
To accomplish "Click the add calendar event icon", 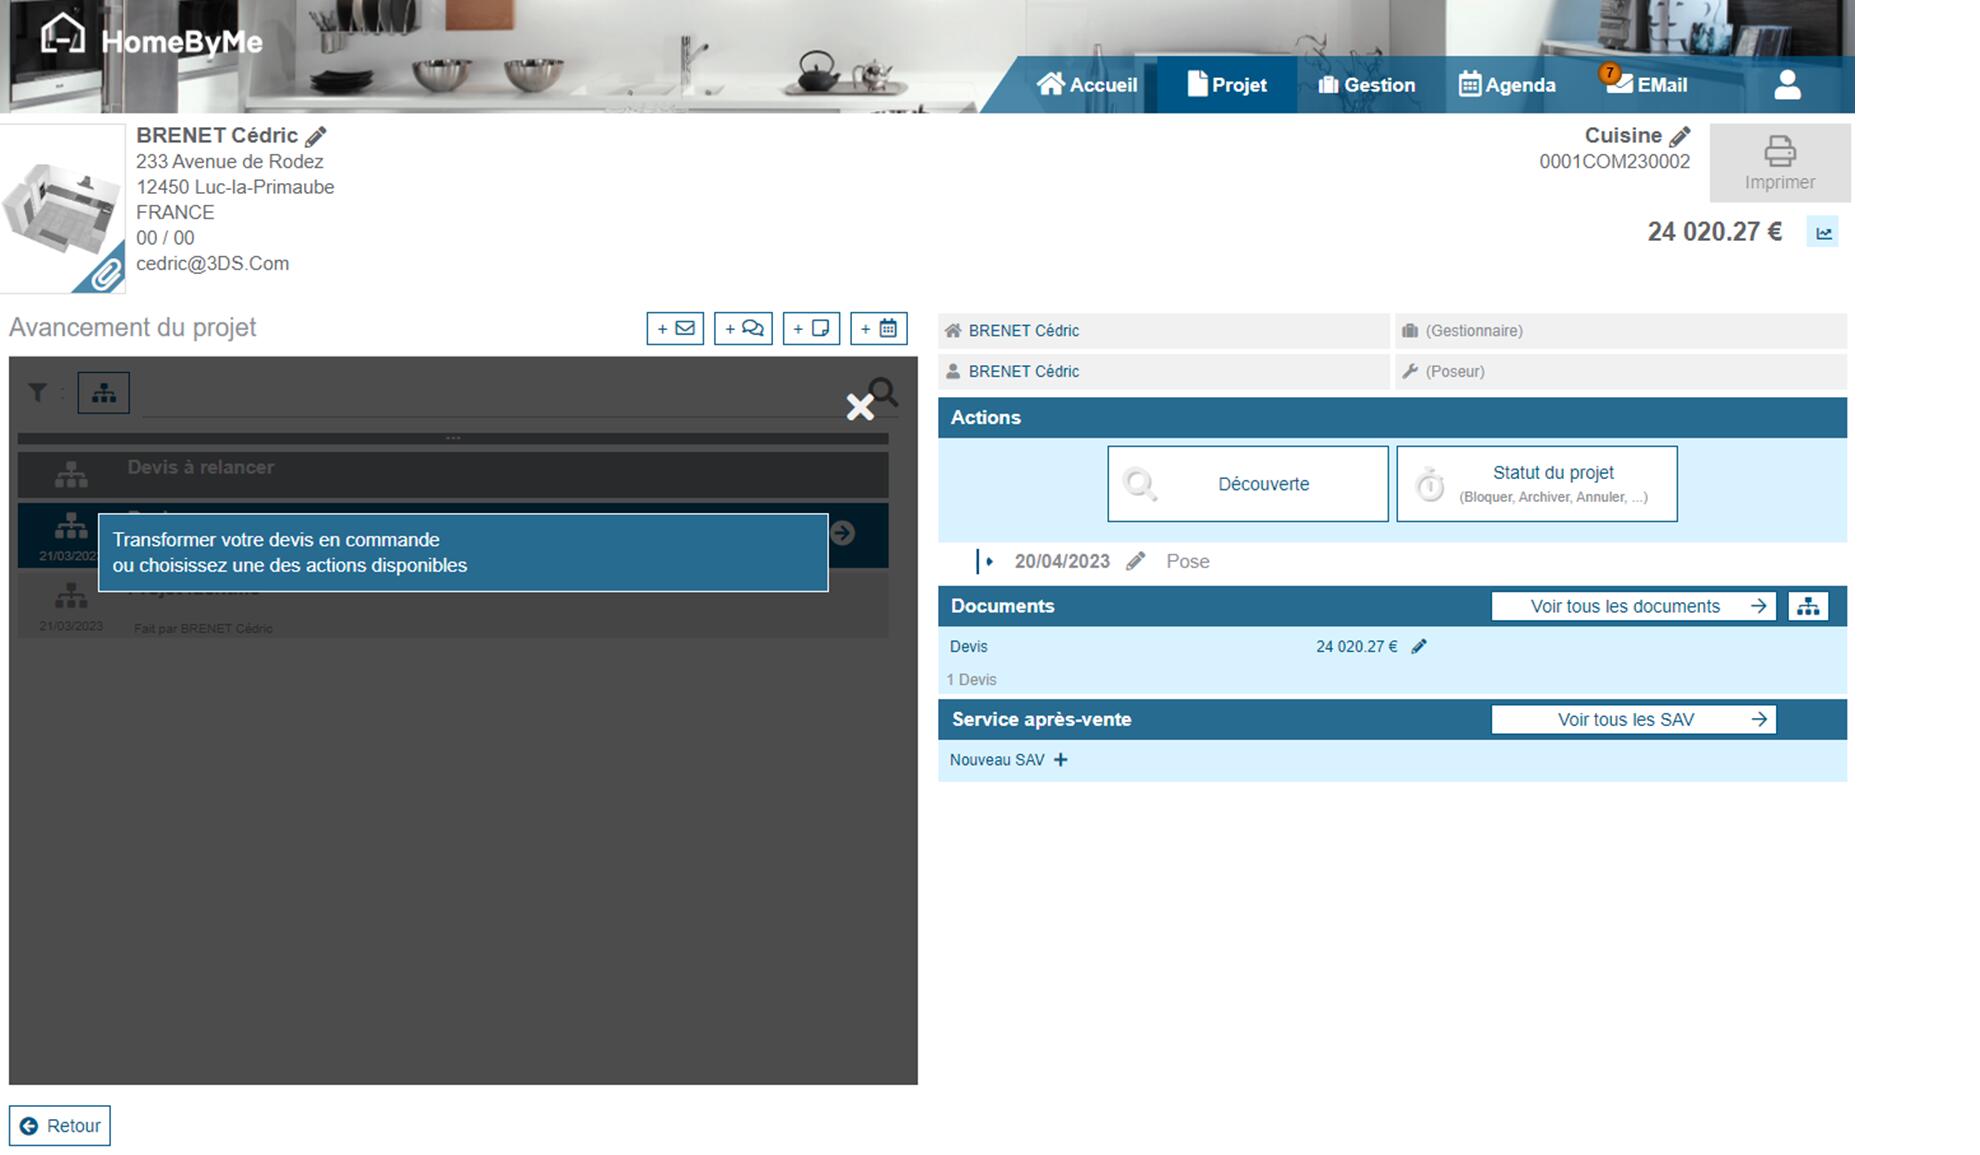I will tap(879, 328).
